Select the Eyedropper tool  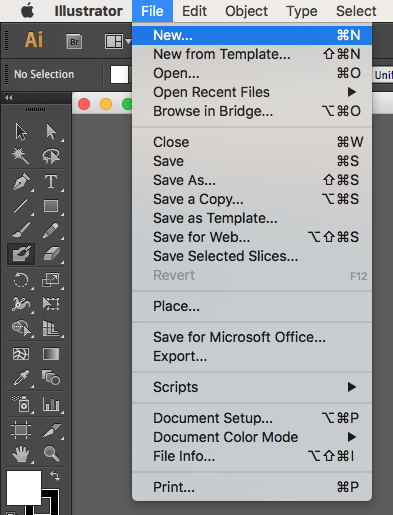pyautogui.click(x=21, y=378)
